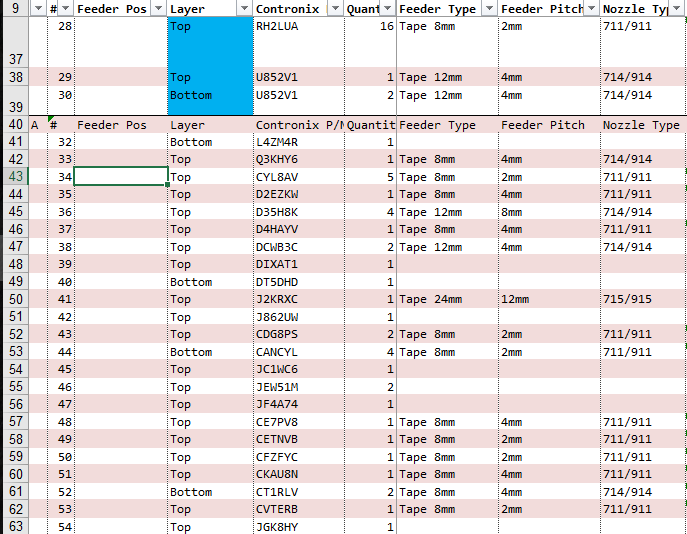Select row header 50

tap(15, 299)
